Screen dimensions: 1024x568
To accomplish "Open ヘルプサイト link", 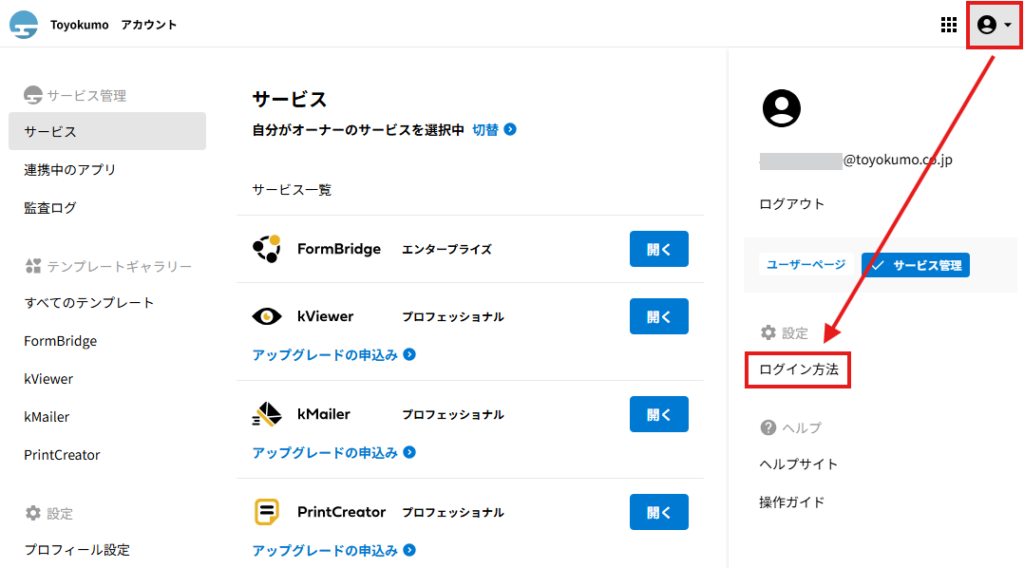I will pos(798,464).
